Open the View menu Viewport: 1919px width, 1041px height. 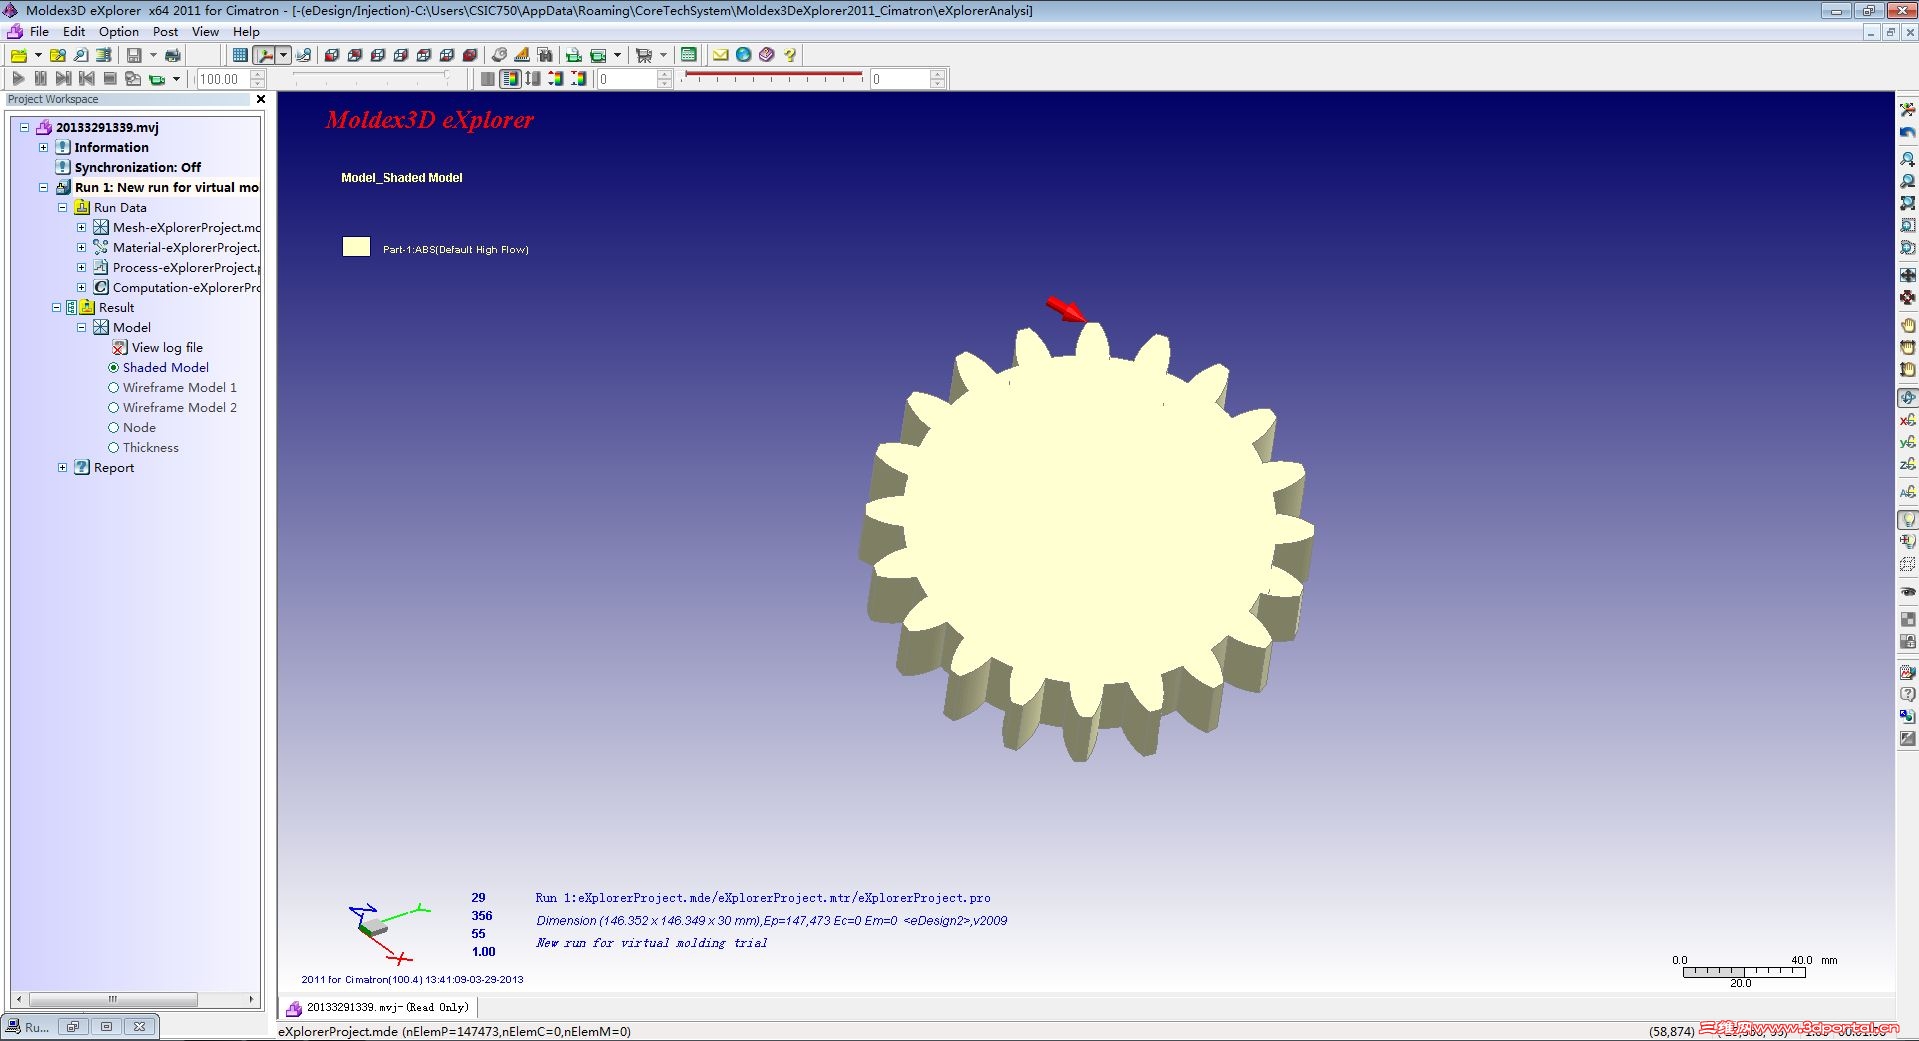(205, 31)
